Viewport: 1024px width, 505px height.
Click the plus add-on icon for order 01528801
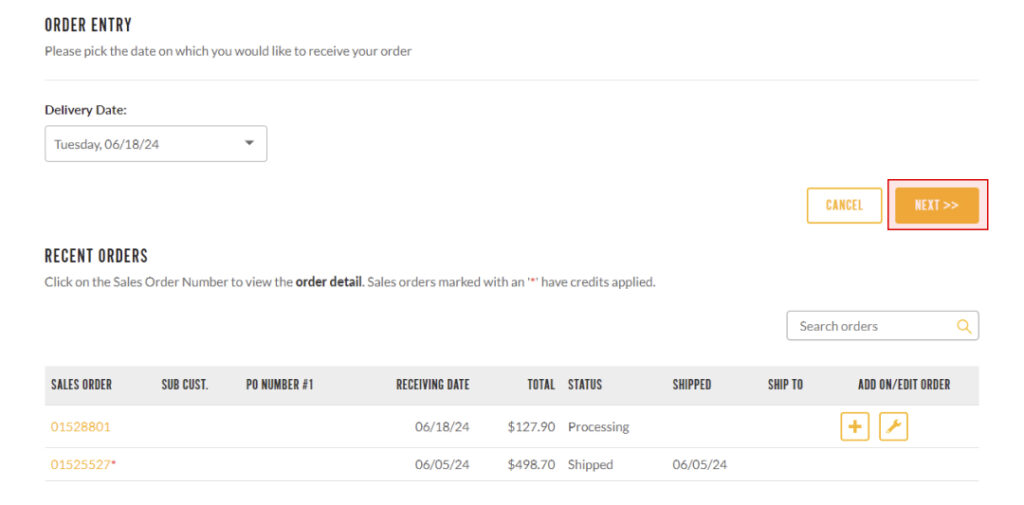click(x=854, y=427)
